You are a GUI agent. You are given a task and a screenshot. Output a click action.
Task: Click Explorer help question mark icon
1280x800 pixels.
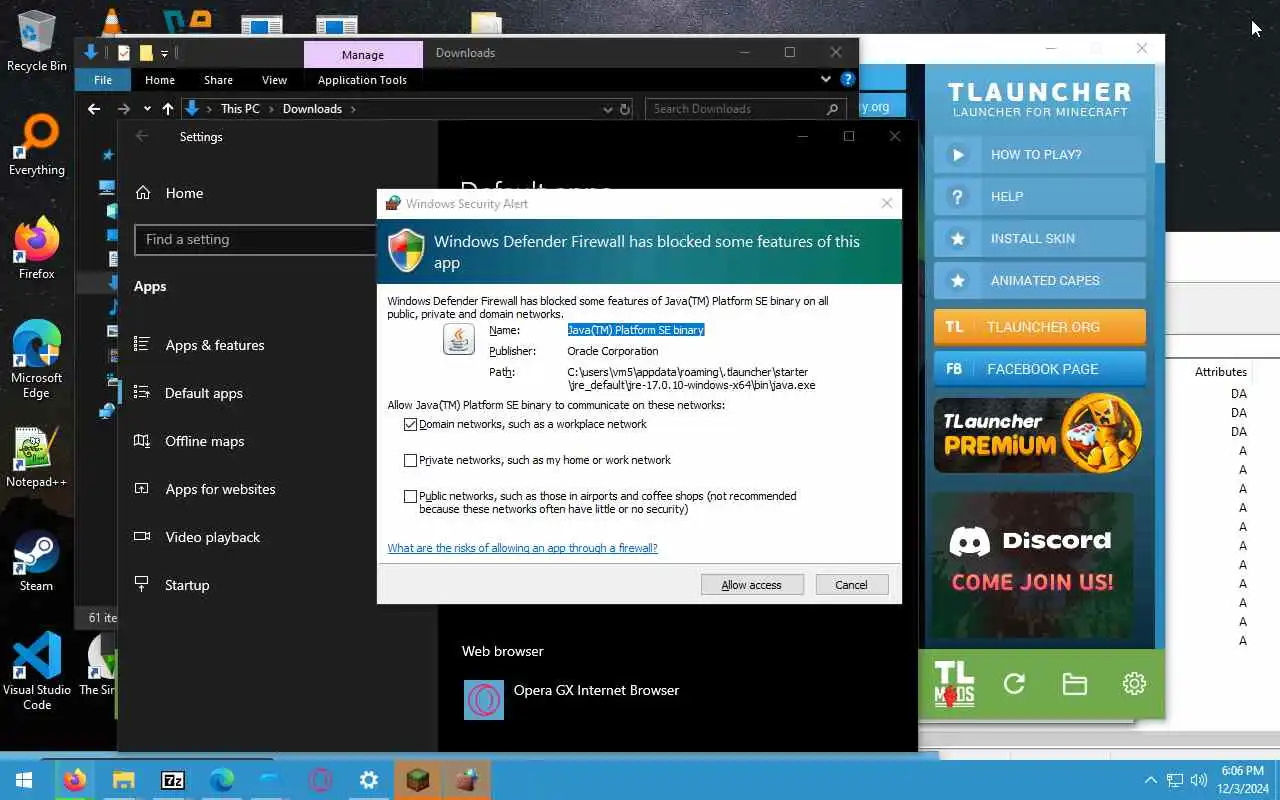point(848,79)
